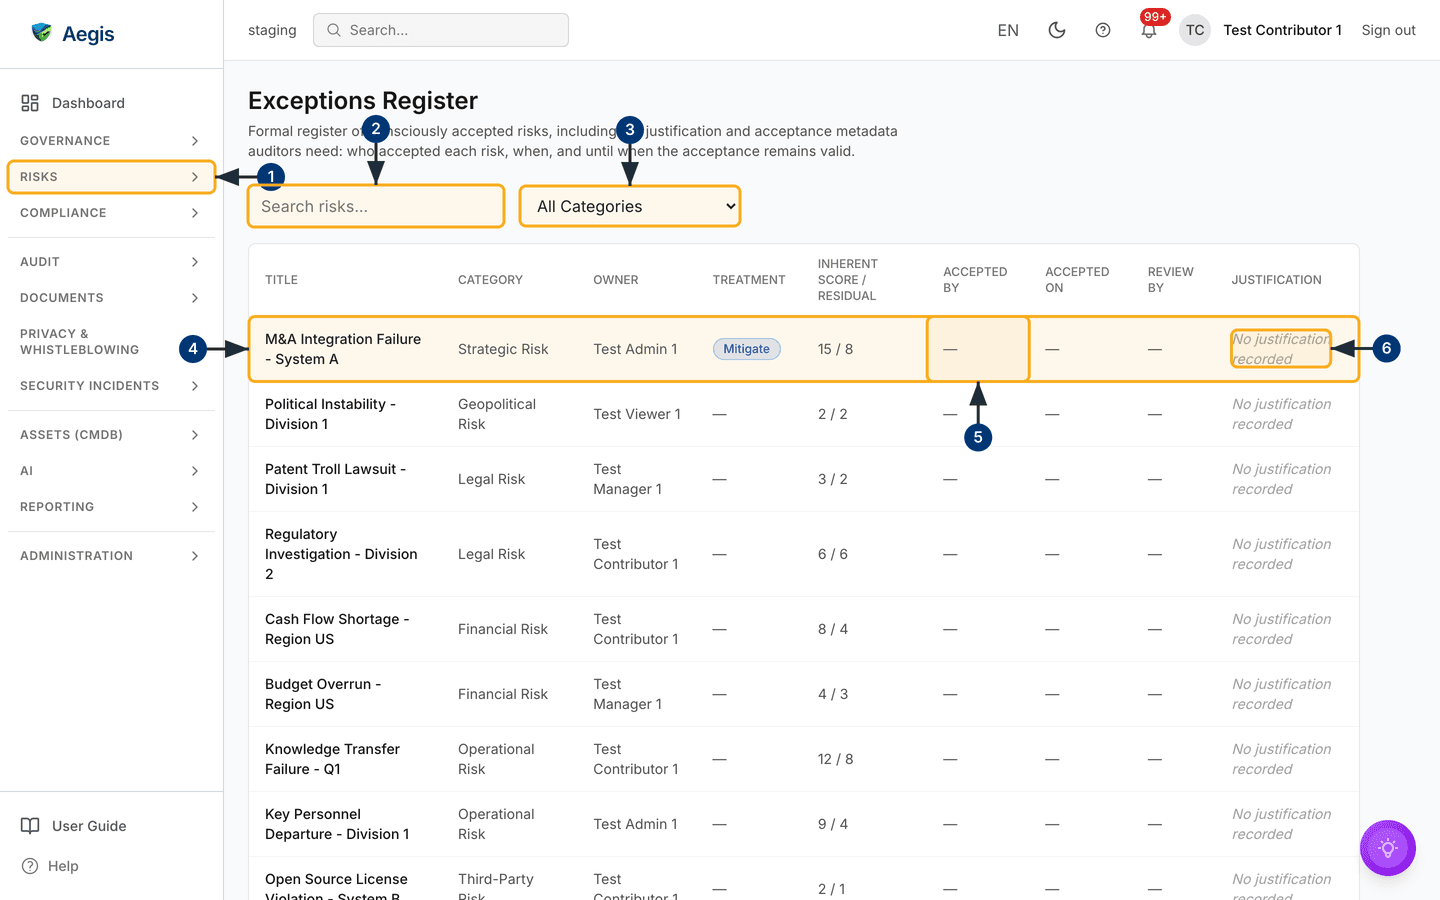Image resolution: width=1440 pixels, height=900 pixels.
Task: Click Strategic Risk category cell
Action: [x=503, y=349]
